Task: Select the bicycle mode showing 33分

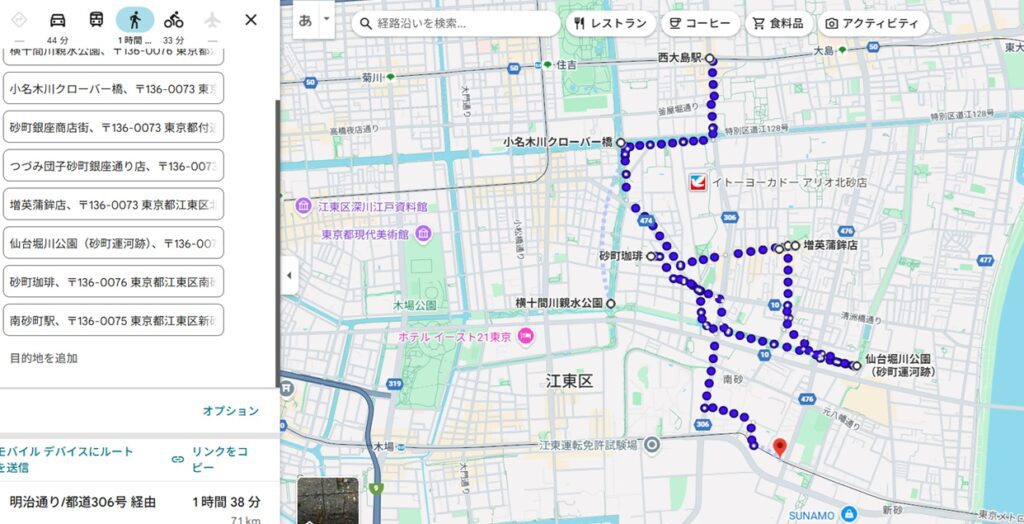Action: (x=174, y=20)
